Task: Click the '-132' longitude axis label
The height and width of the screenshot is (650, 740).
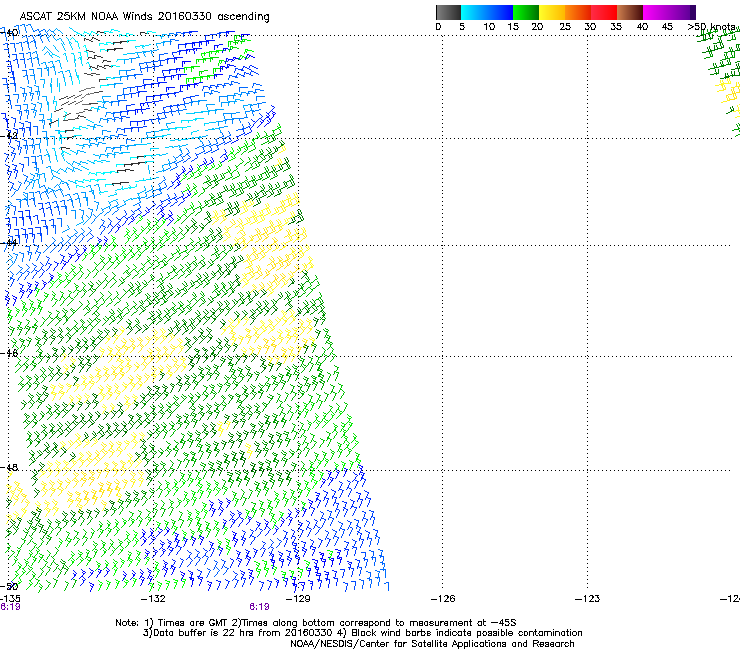Action: pyautogui.click(x=153, y=599)
